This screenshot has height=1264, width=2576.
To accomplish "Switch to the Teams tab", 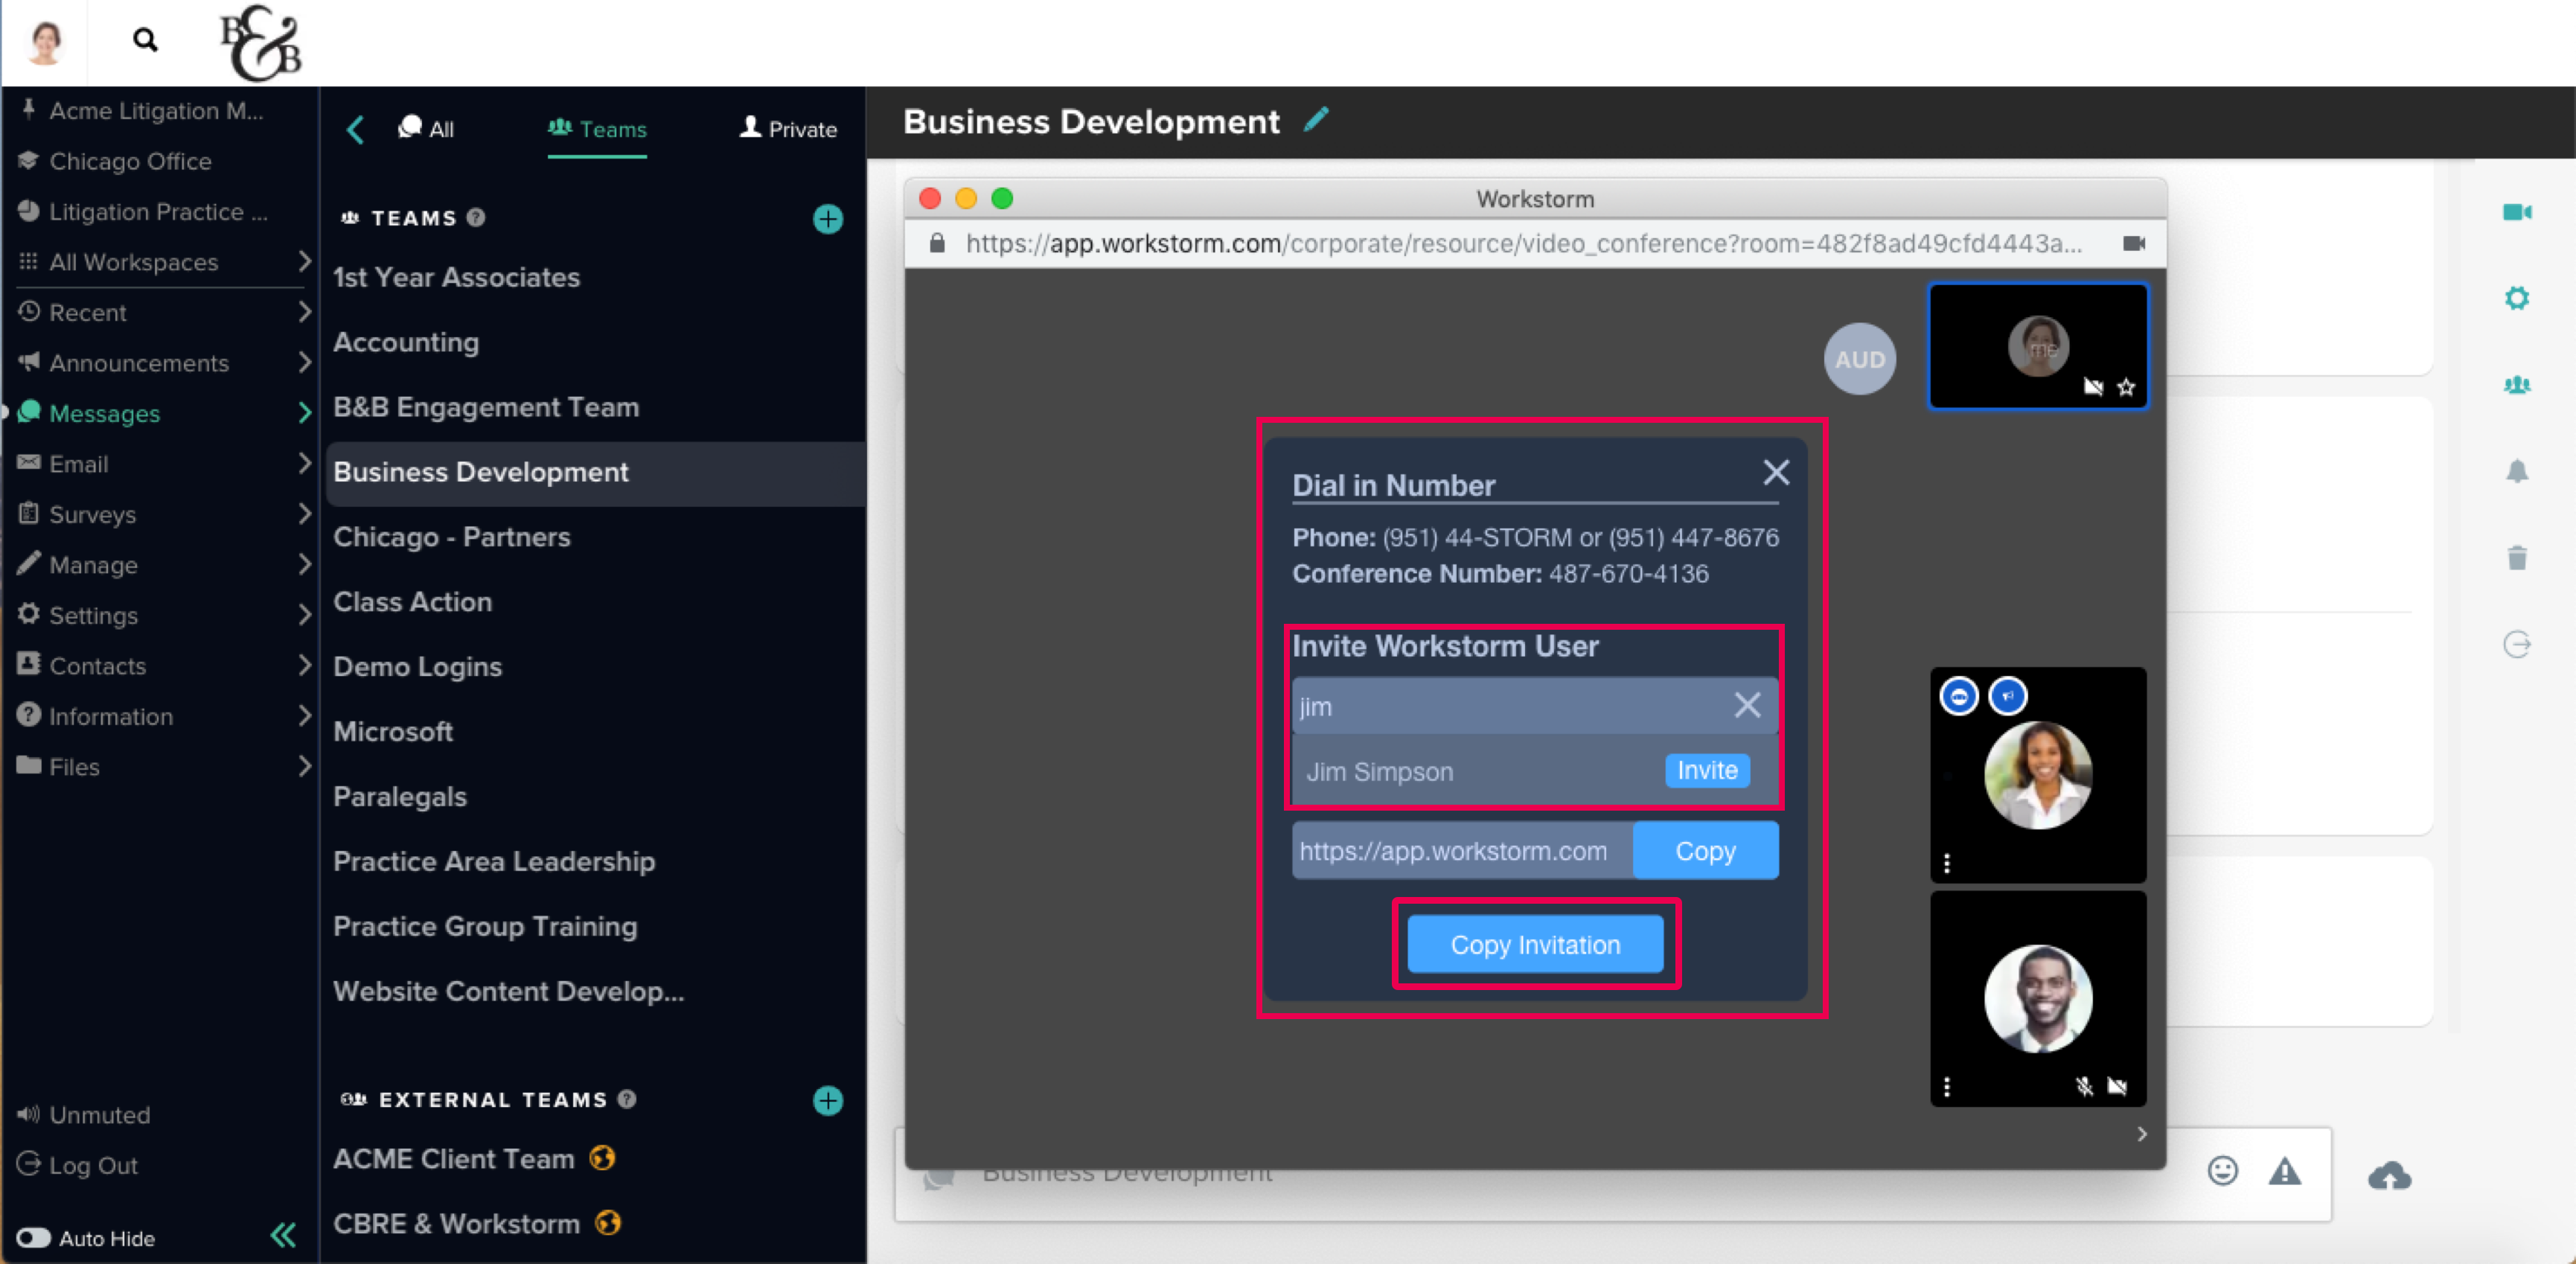I will tap(597, 129).
